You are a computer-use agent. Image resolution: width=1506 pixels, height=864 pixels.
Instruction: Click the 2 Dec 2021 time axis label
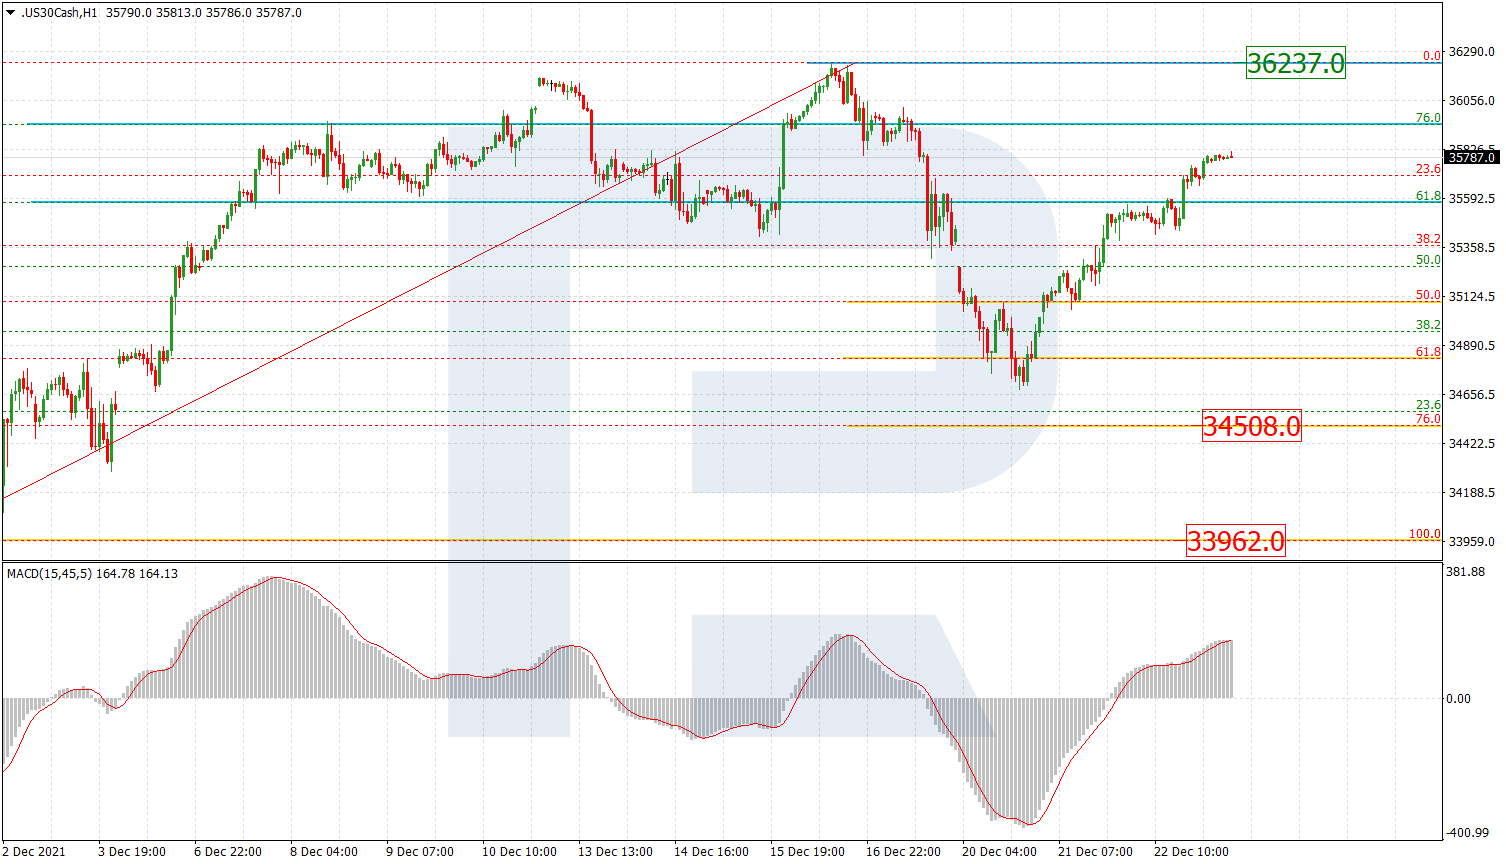pyautogui.click(x=34, y=852)
